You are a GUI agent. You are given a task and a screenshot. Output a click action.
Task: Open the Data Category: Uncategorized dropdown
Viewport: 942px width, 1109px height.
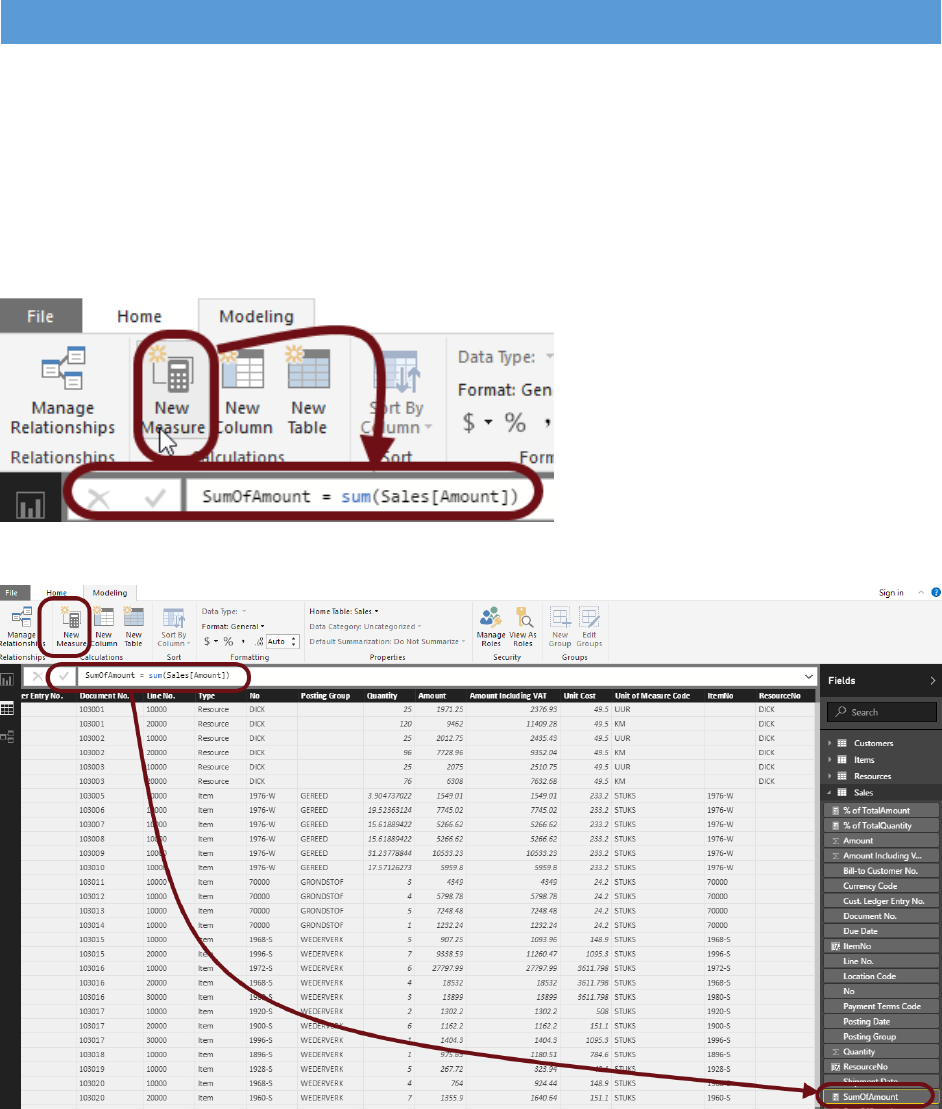365,627
